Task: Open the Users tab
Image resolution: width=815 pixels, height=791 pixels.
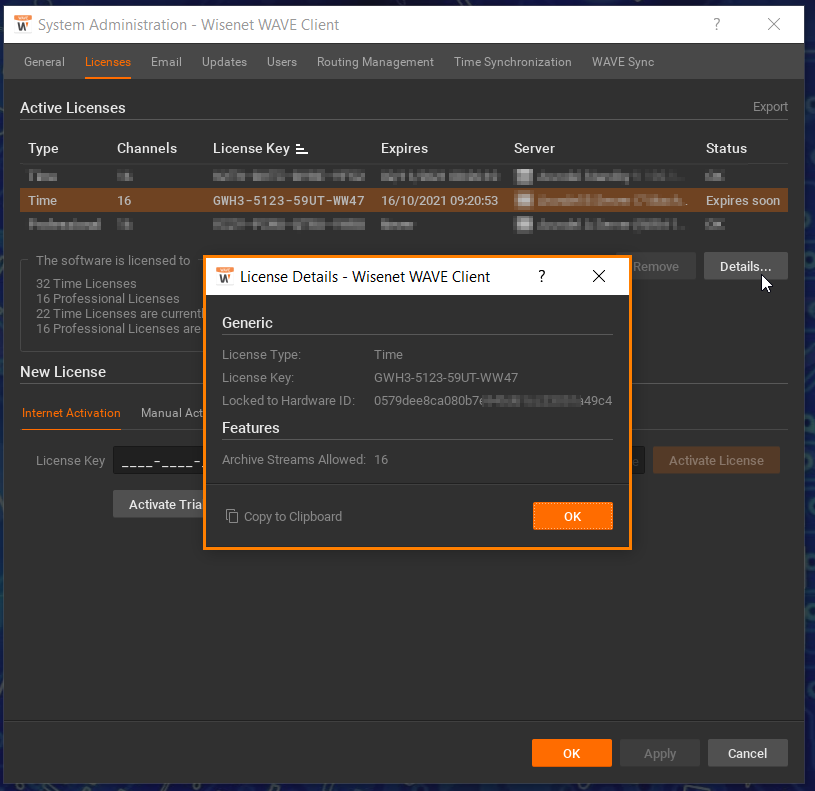Action: [282, 61]
